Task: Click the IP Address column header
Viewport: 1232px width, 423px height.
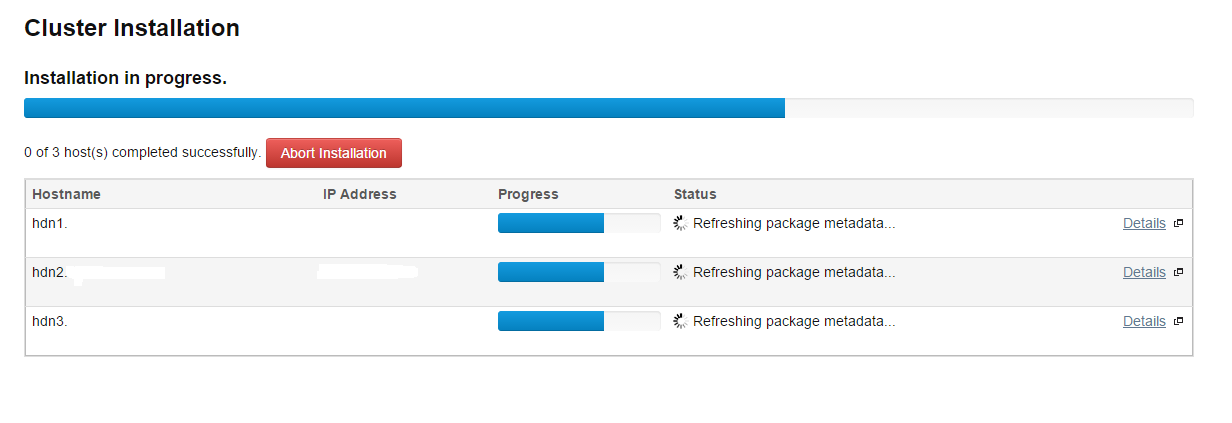Action: pyautogui.click(x=360, y=194)
